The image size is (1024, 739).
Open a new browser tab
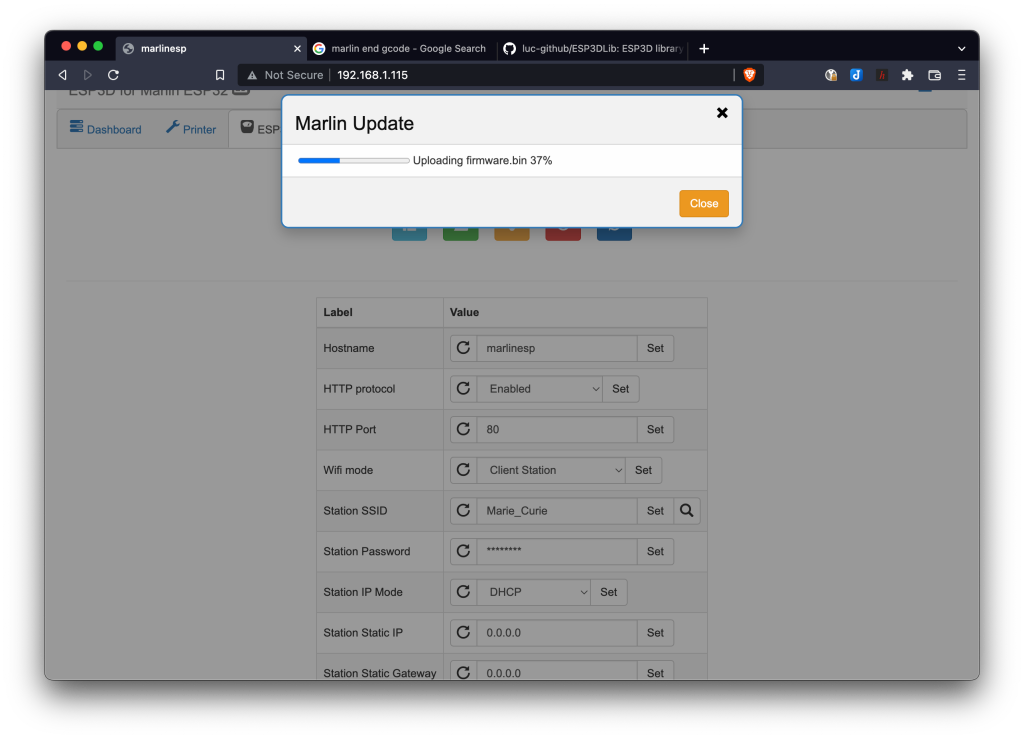pos(703,48)
